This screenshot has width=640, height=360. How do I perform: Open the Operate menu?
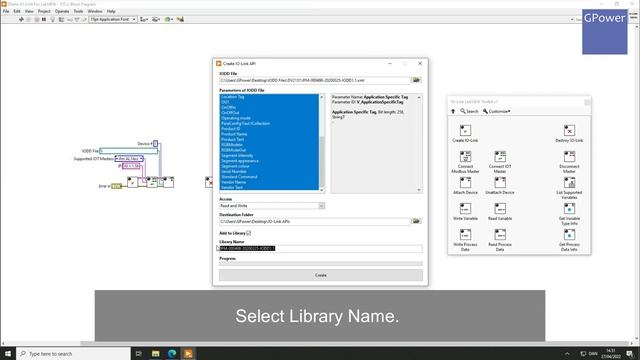62,11
